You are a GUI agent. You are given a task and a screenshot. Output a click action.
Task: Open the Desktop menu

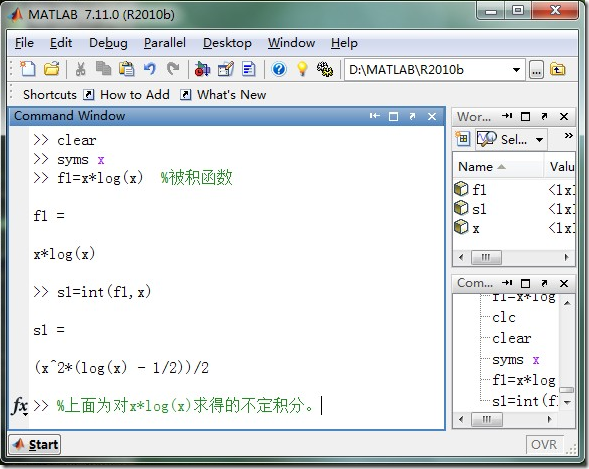point(227,43)
